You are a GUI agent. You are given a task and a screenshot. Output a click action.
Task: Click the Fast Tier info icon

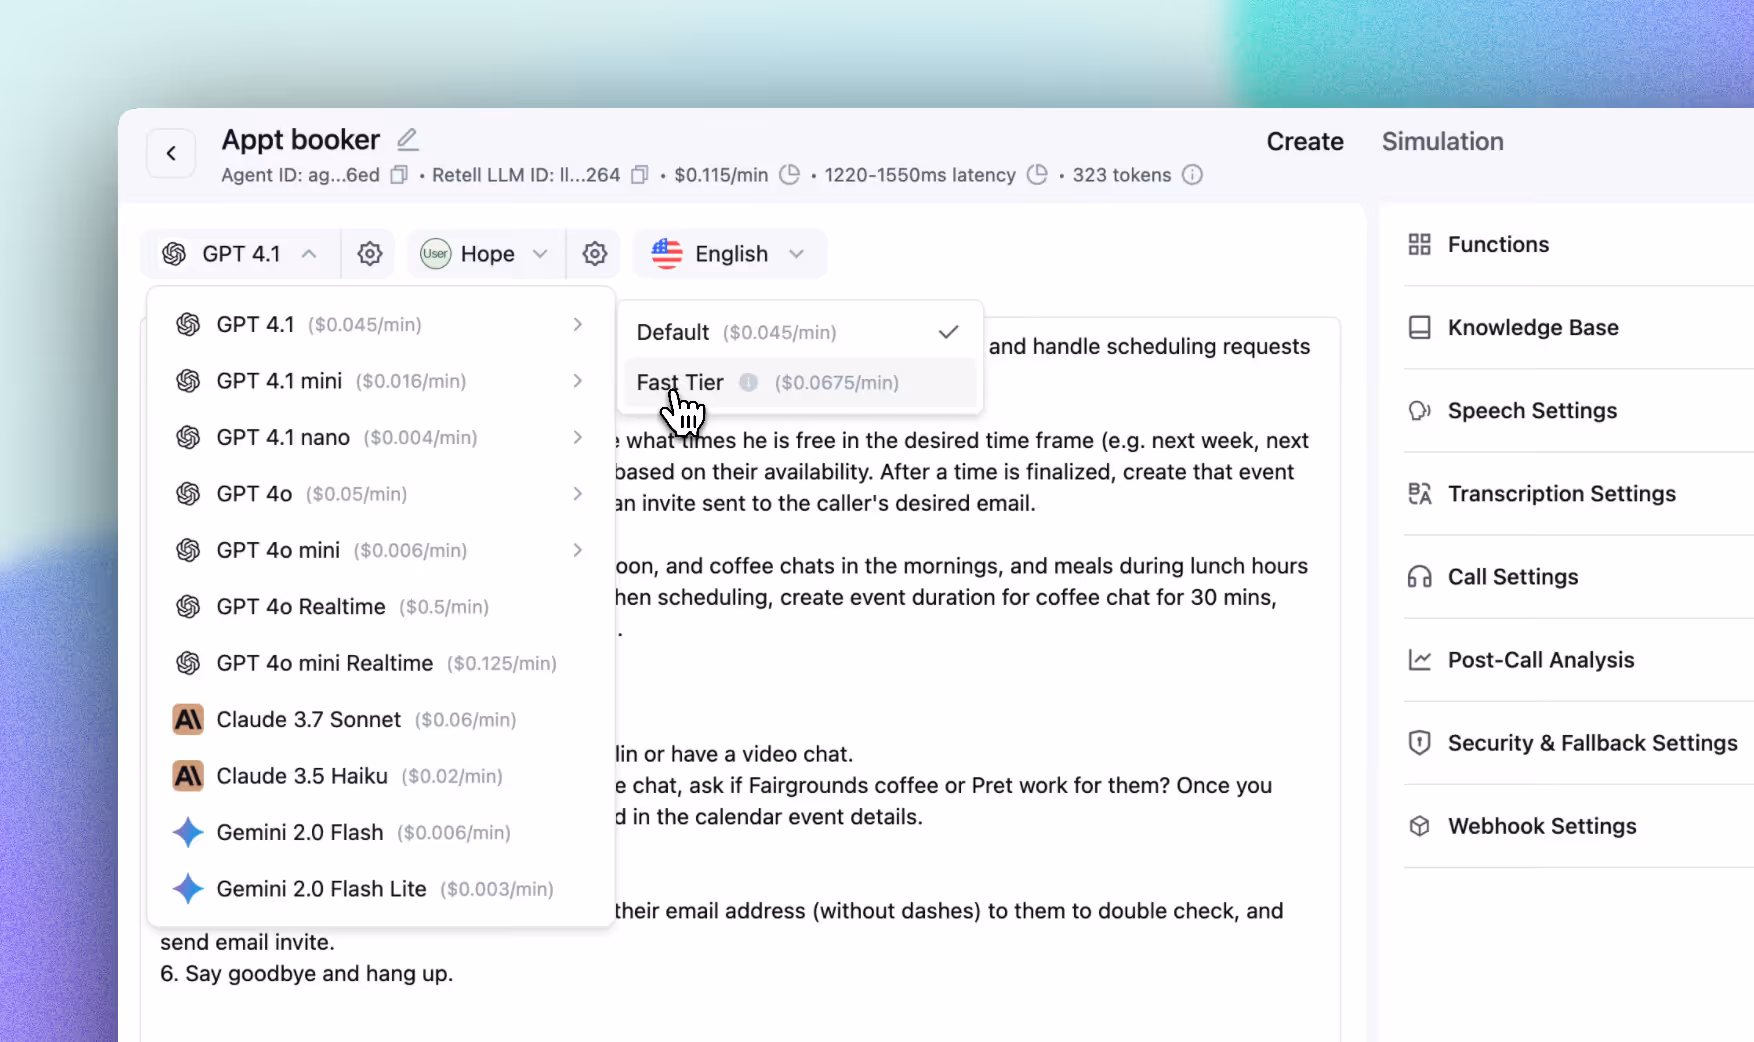coord(748,383)
